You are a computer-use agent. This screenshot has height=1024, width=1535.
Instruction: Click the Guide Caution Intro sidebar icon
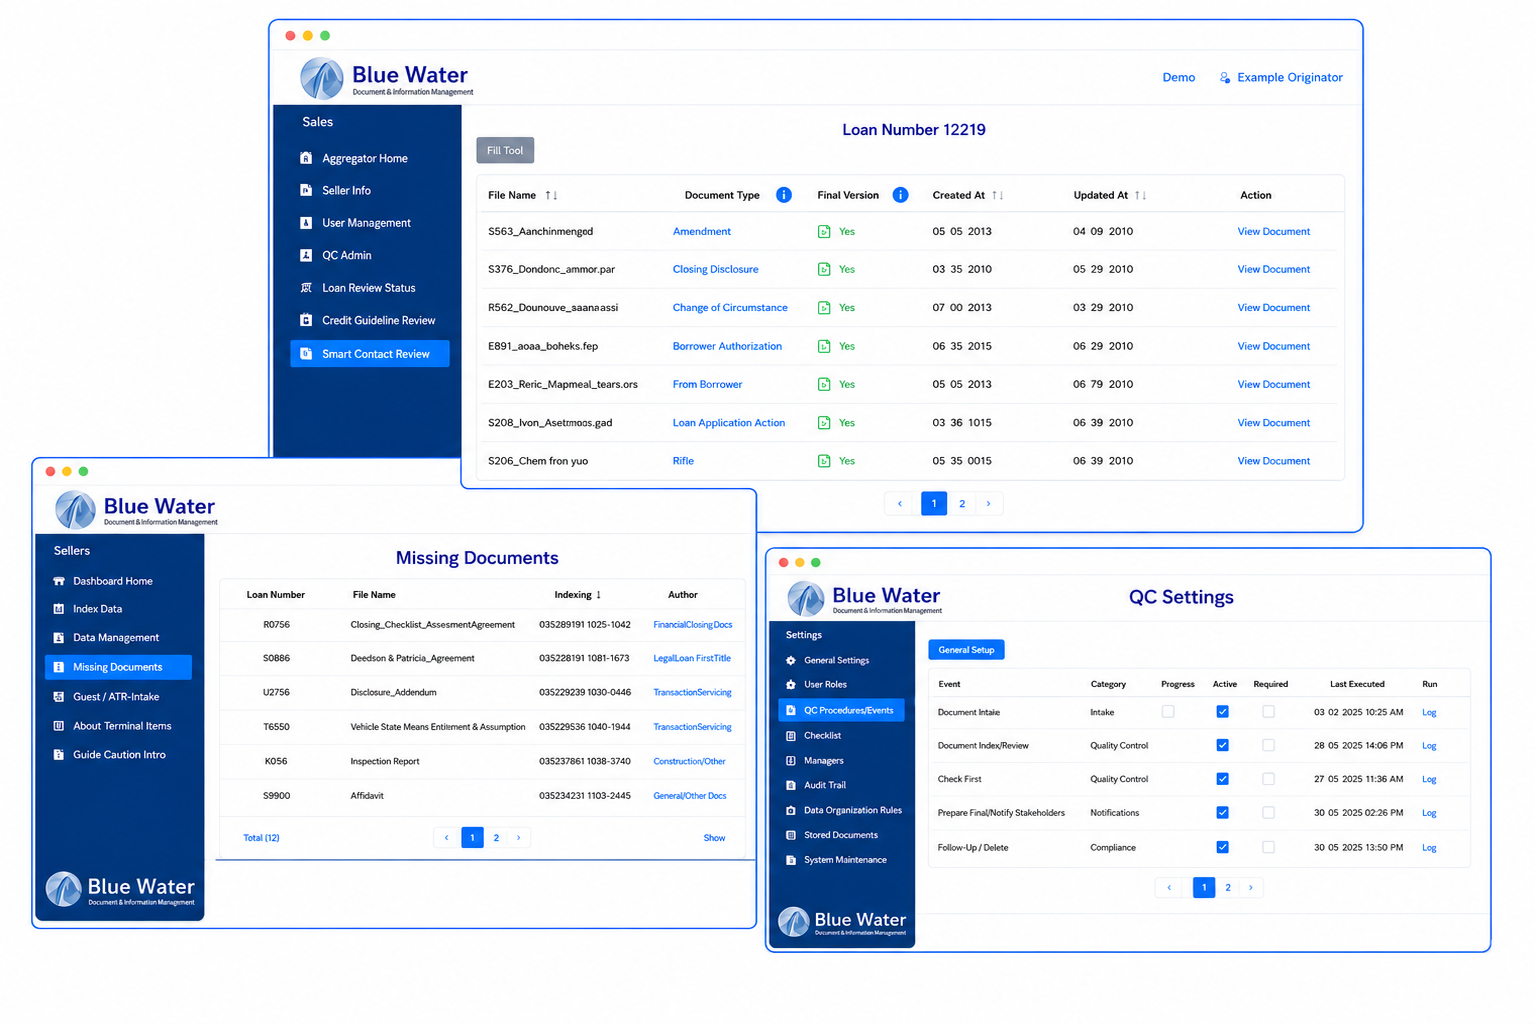coord(59,755)
